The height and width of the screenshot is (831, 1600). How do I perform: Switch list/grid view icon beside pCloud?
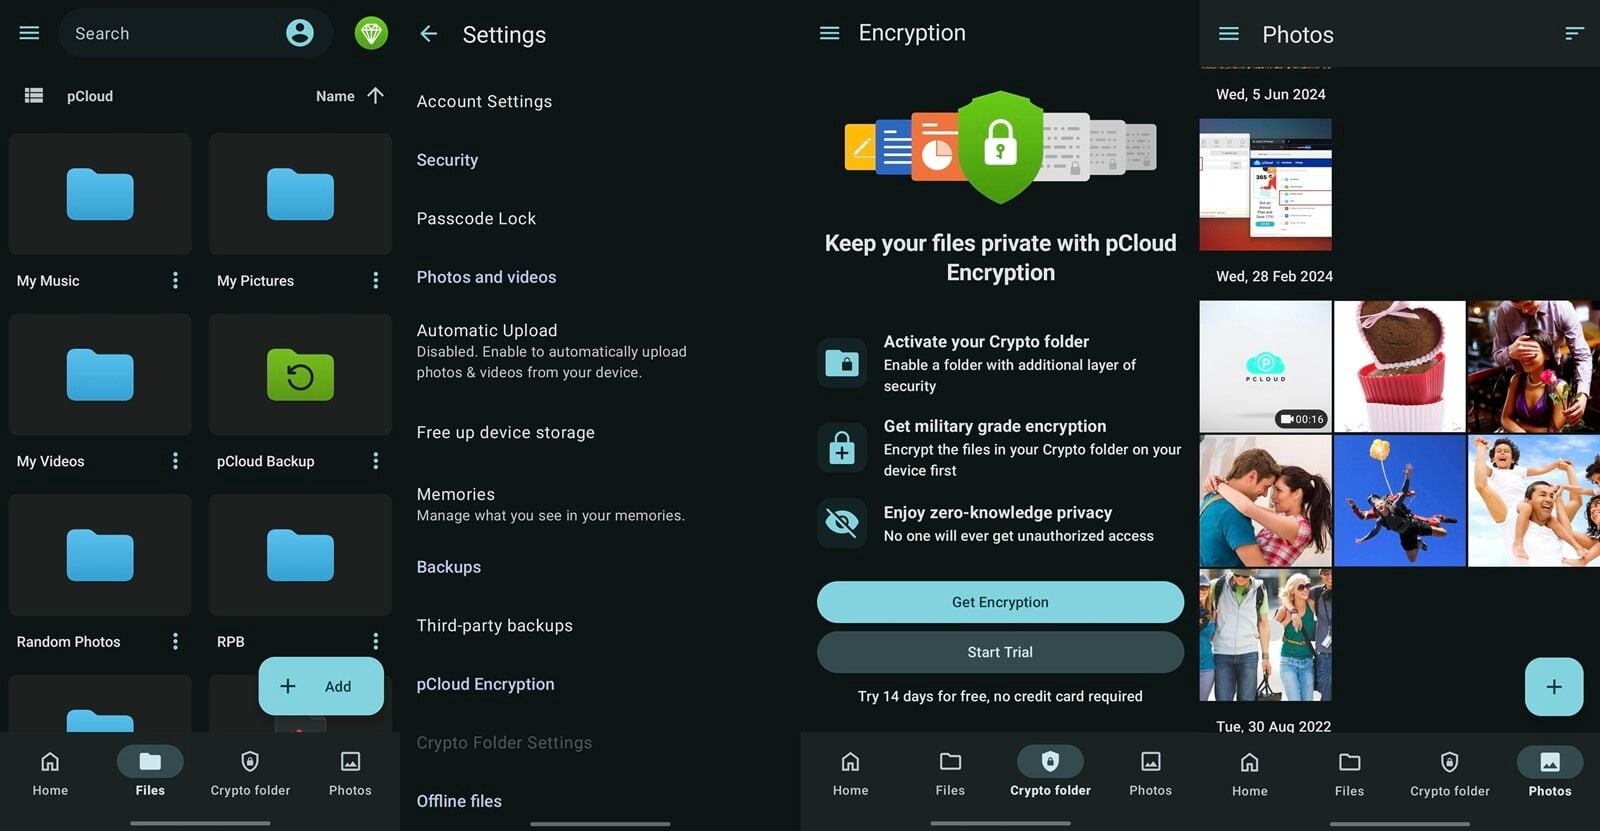tap(34, 95)
